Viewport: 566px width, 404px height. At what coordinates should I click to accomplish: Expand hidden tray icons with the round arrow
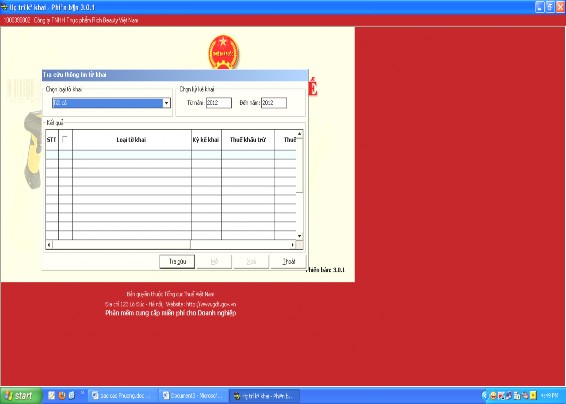(x=485, y=396)
